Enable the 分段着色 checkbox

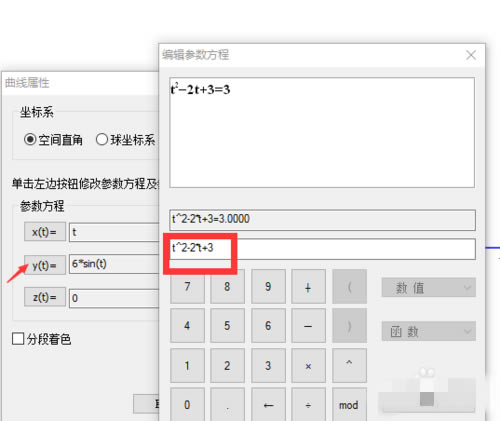click(41, 339)
